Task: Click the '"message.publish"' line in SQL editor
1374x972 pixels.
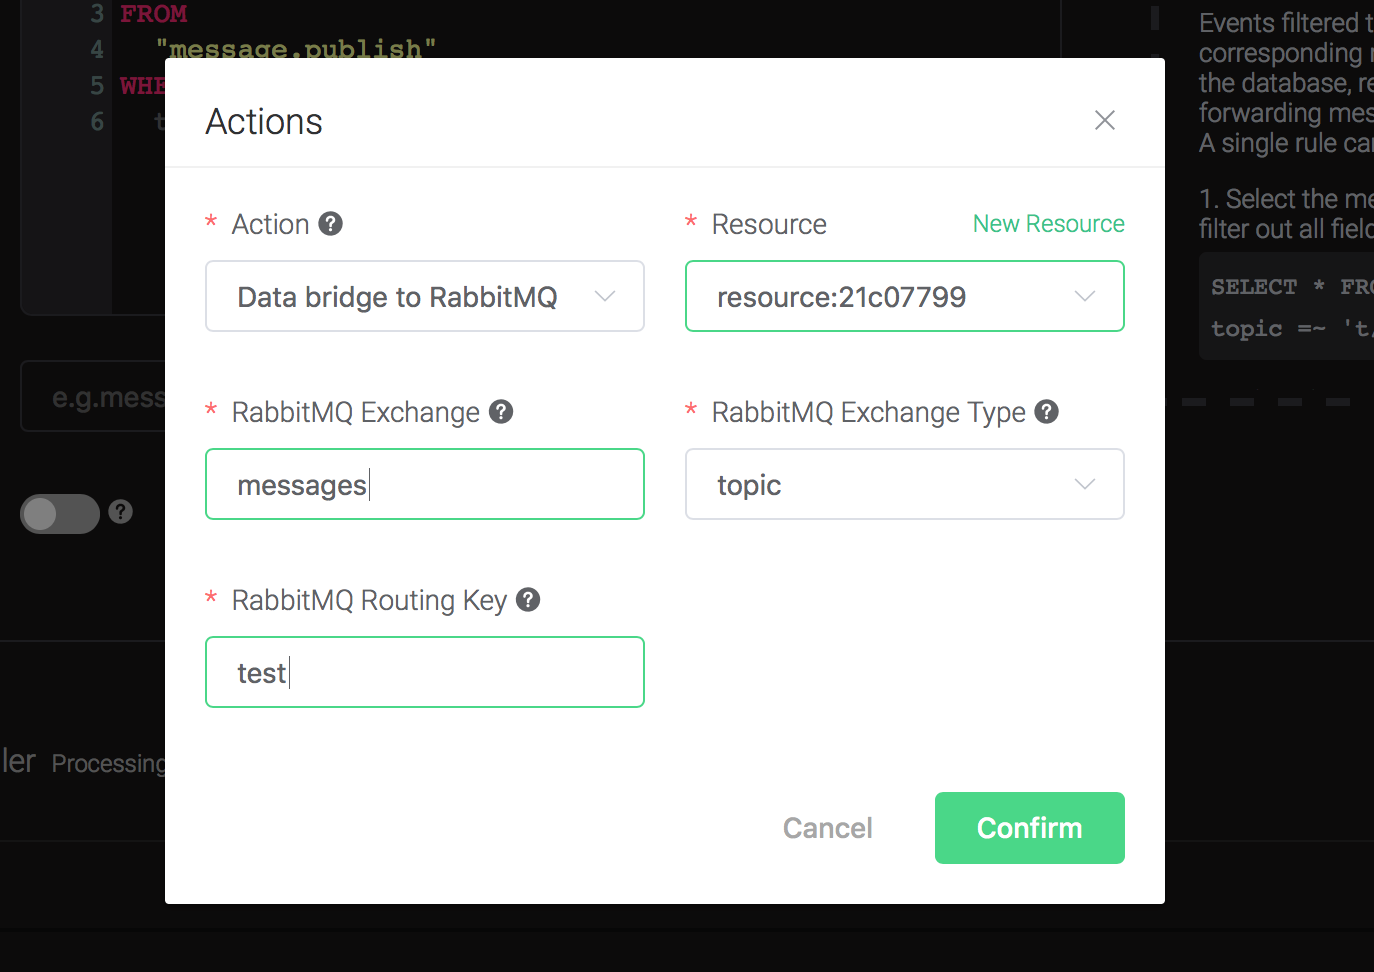Action: click(296, 48)
